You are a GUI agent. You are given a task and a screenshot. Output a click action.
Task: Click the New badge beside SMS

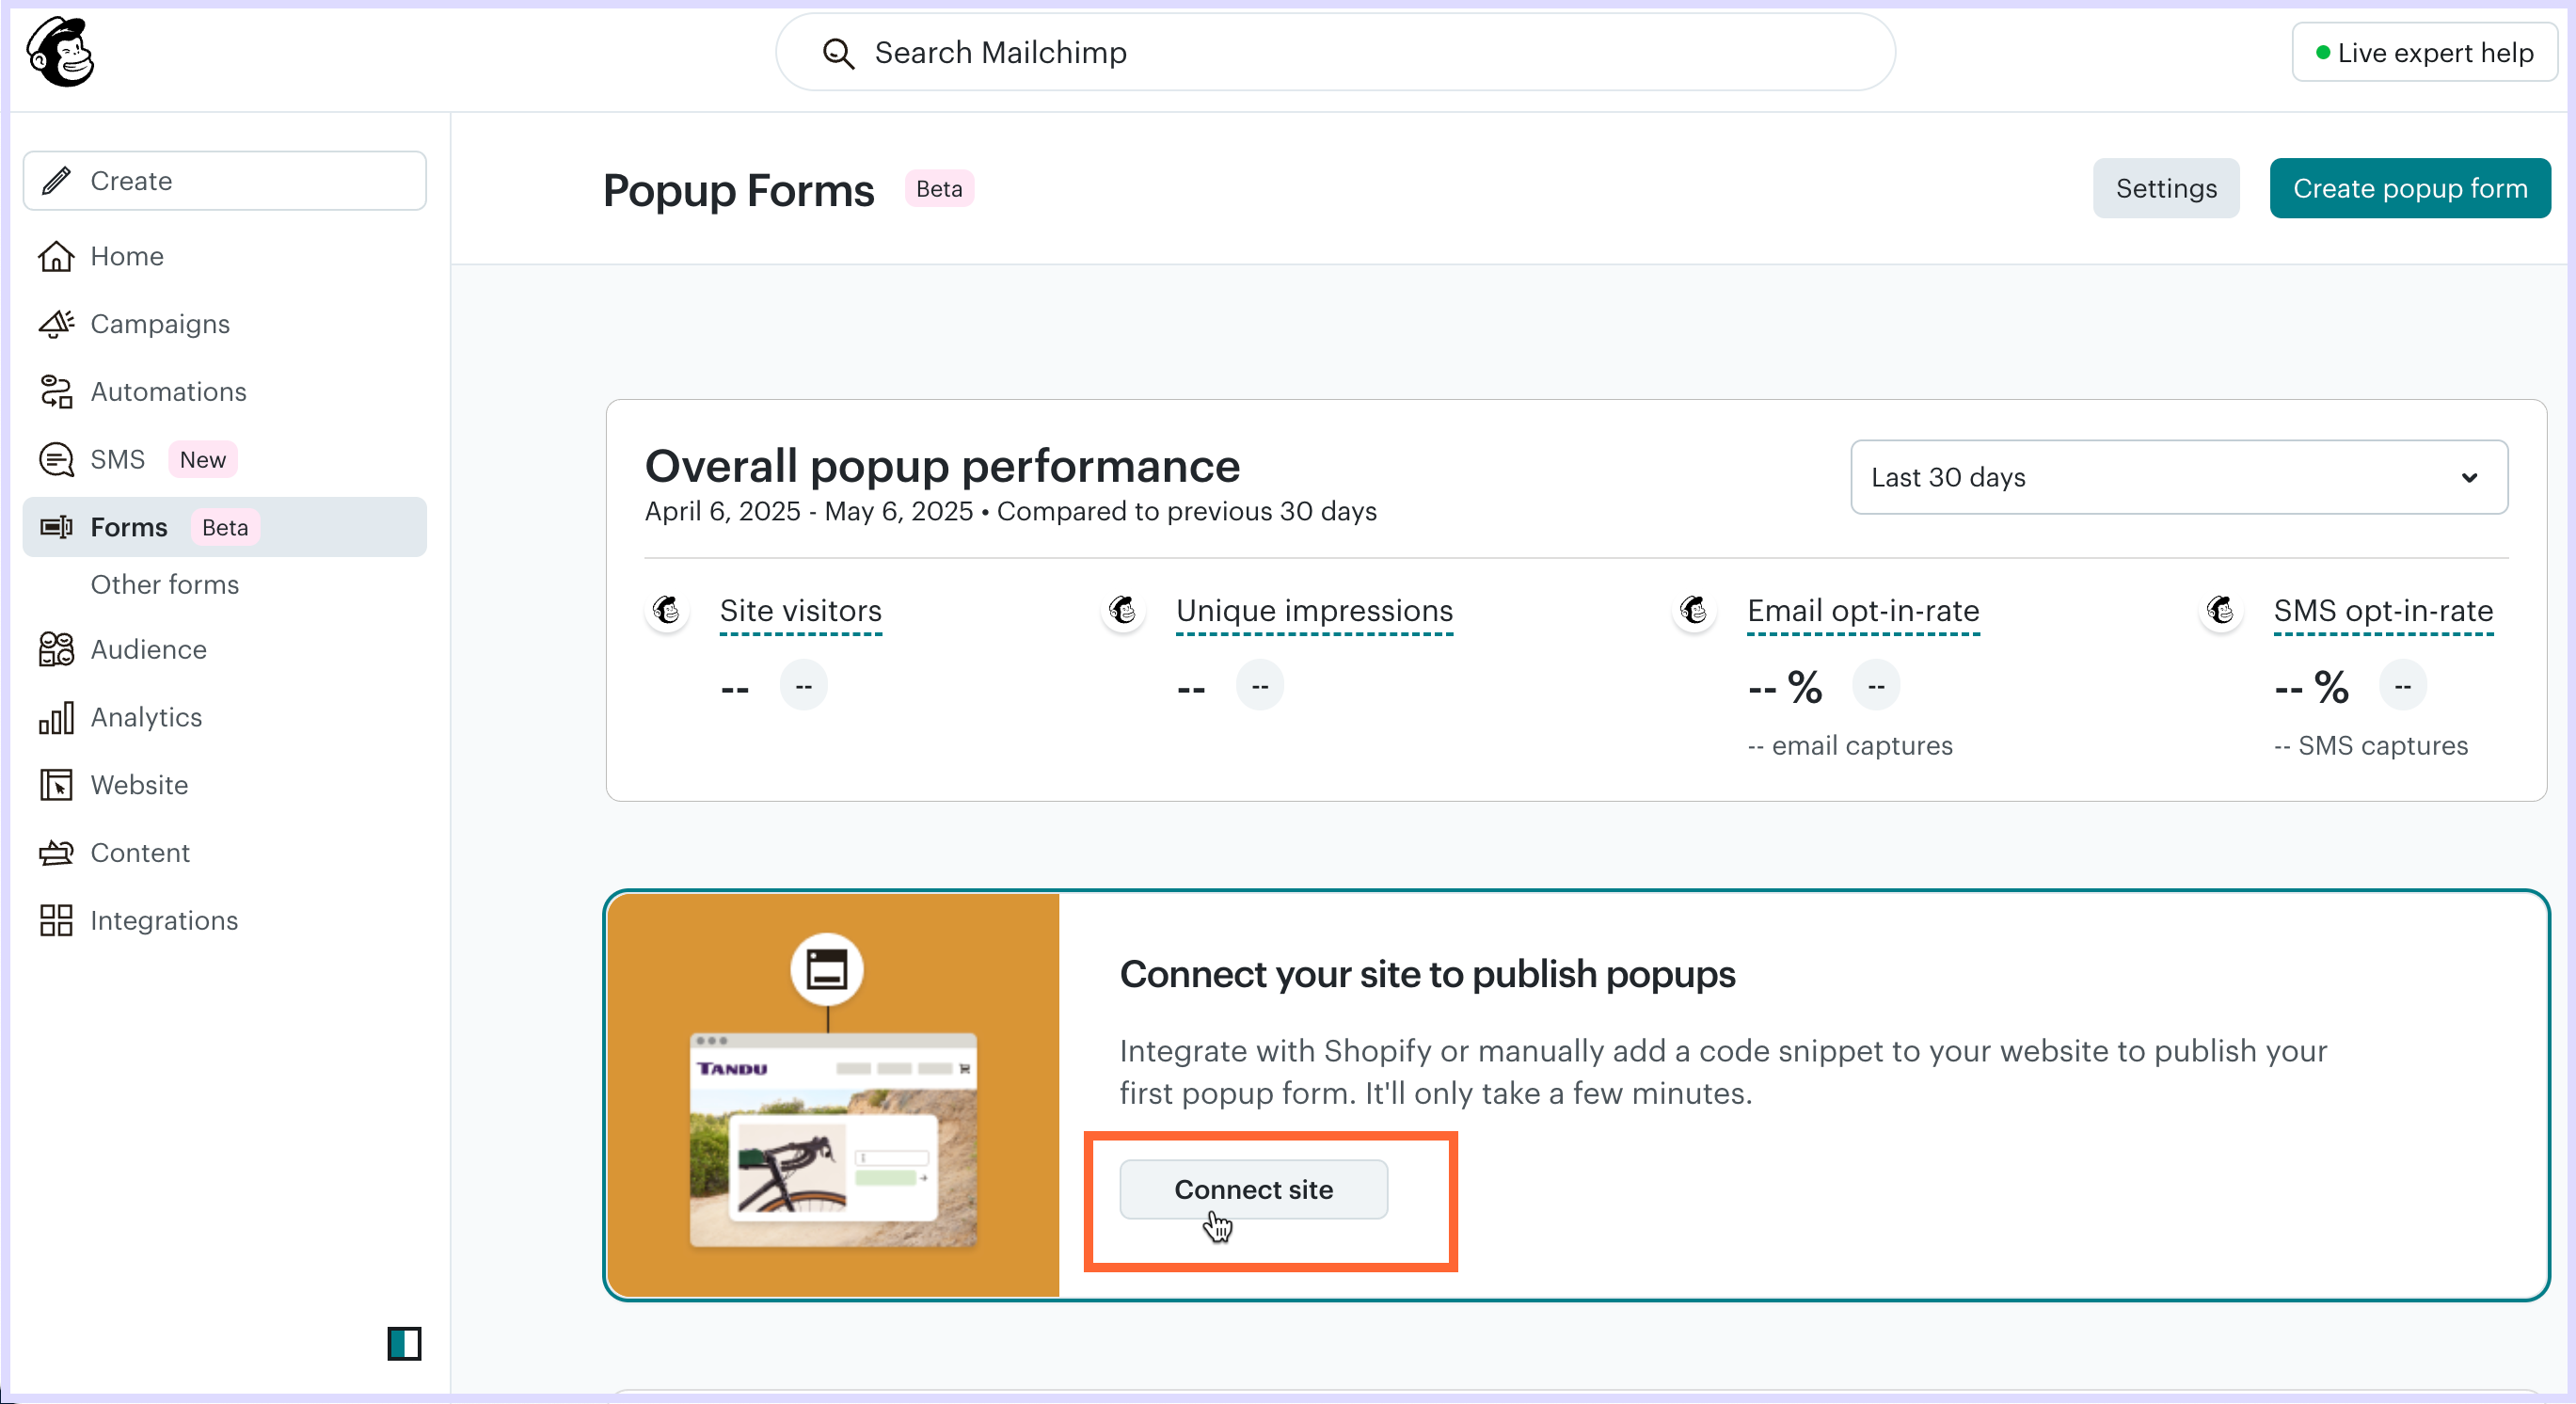203,460
